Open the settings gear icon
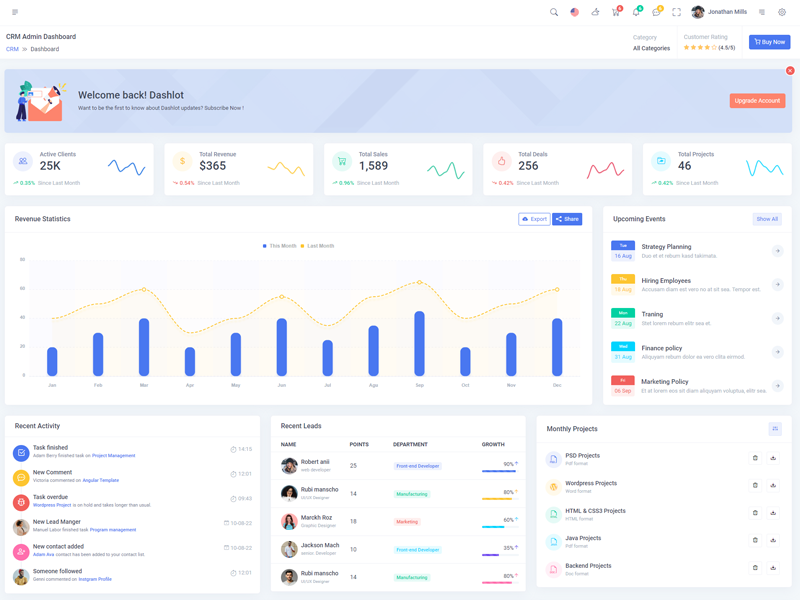 pyautogui.click(x=782, y=12)
